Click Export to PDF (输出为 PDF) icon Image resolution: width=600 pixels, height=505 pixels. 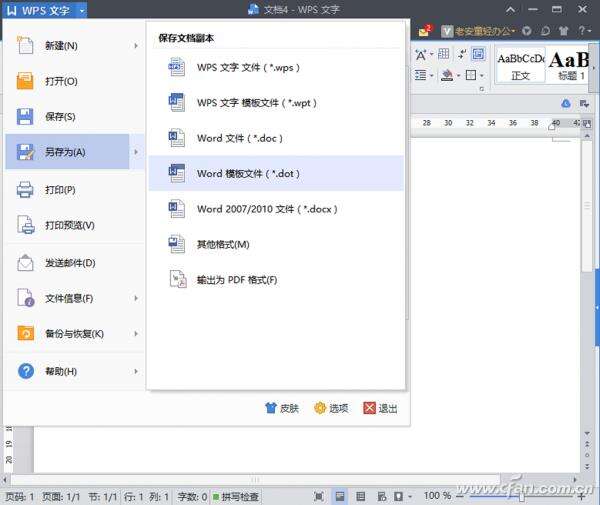pyautogui.click(x=178, y=280)
